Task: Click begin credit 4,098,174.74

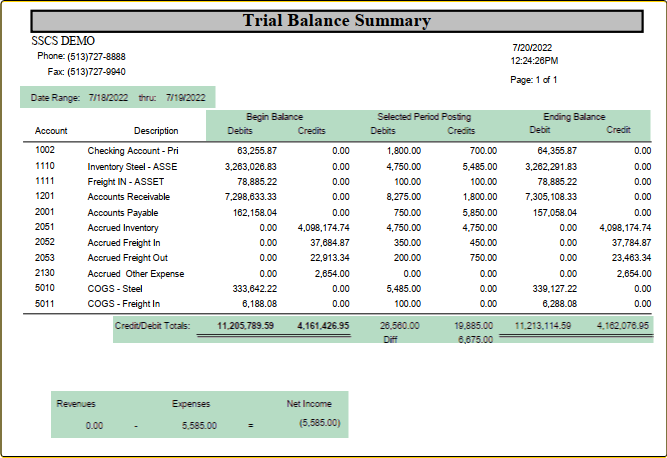Action: pos(324,228)
